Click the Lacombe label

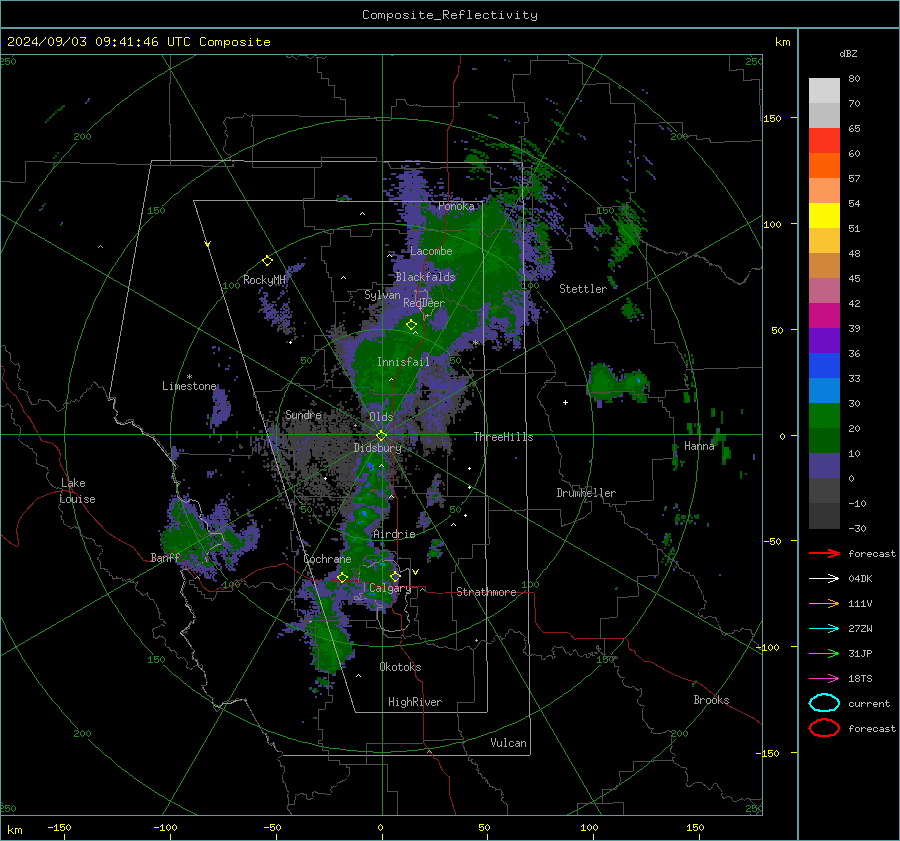point(431,251)
